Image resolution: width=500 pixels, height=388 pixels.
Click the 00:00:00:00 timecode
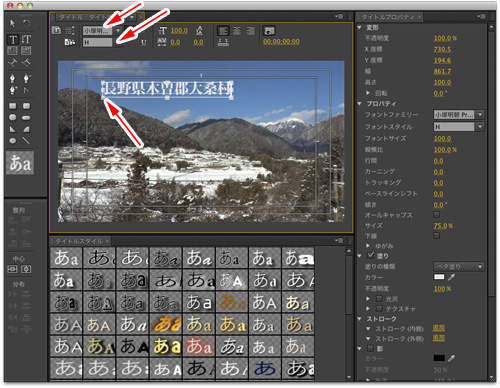pos(281,42)
